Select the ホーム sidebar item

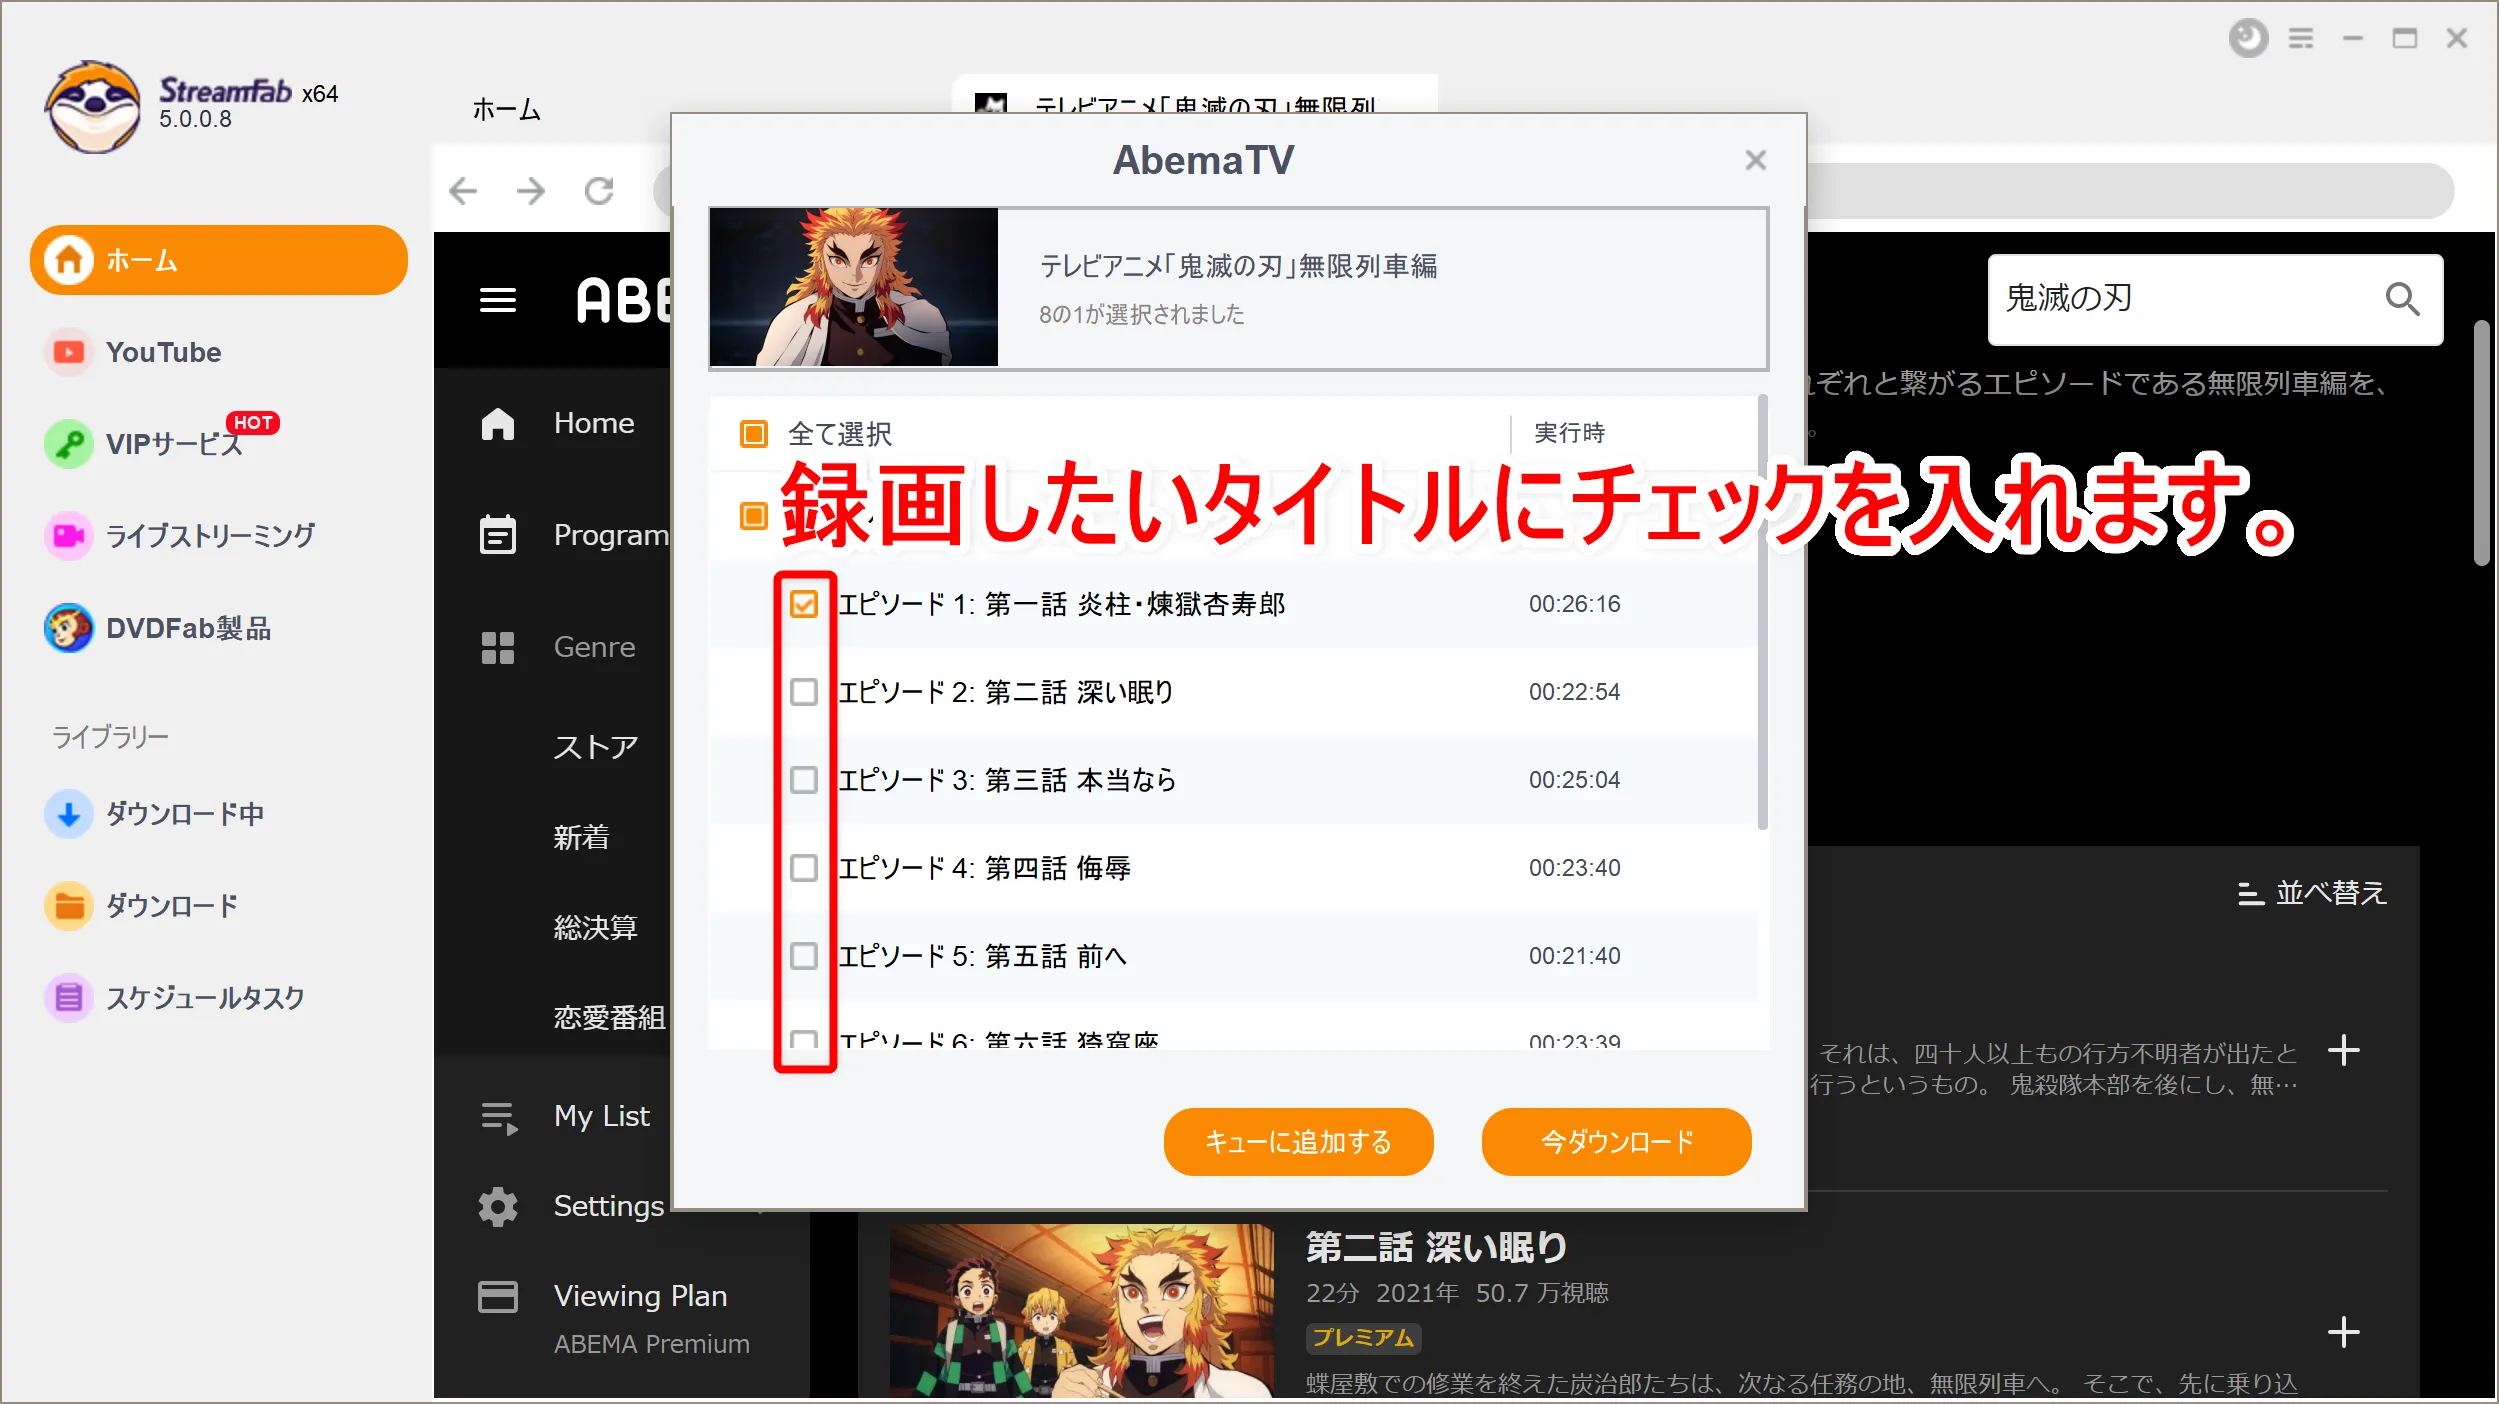pyautogui.click(x=219, y=260)
